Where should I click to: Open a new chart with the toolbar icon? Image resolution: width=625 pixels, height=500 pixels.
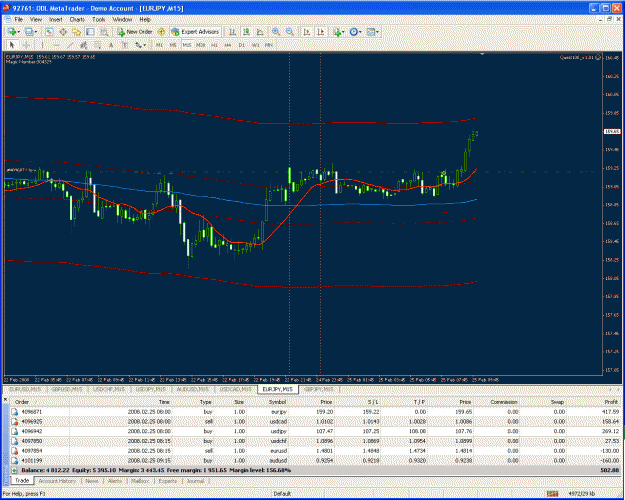coord(12,32)
